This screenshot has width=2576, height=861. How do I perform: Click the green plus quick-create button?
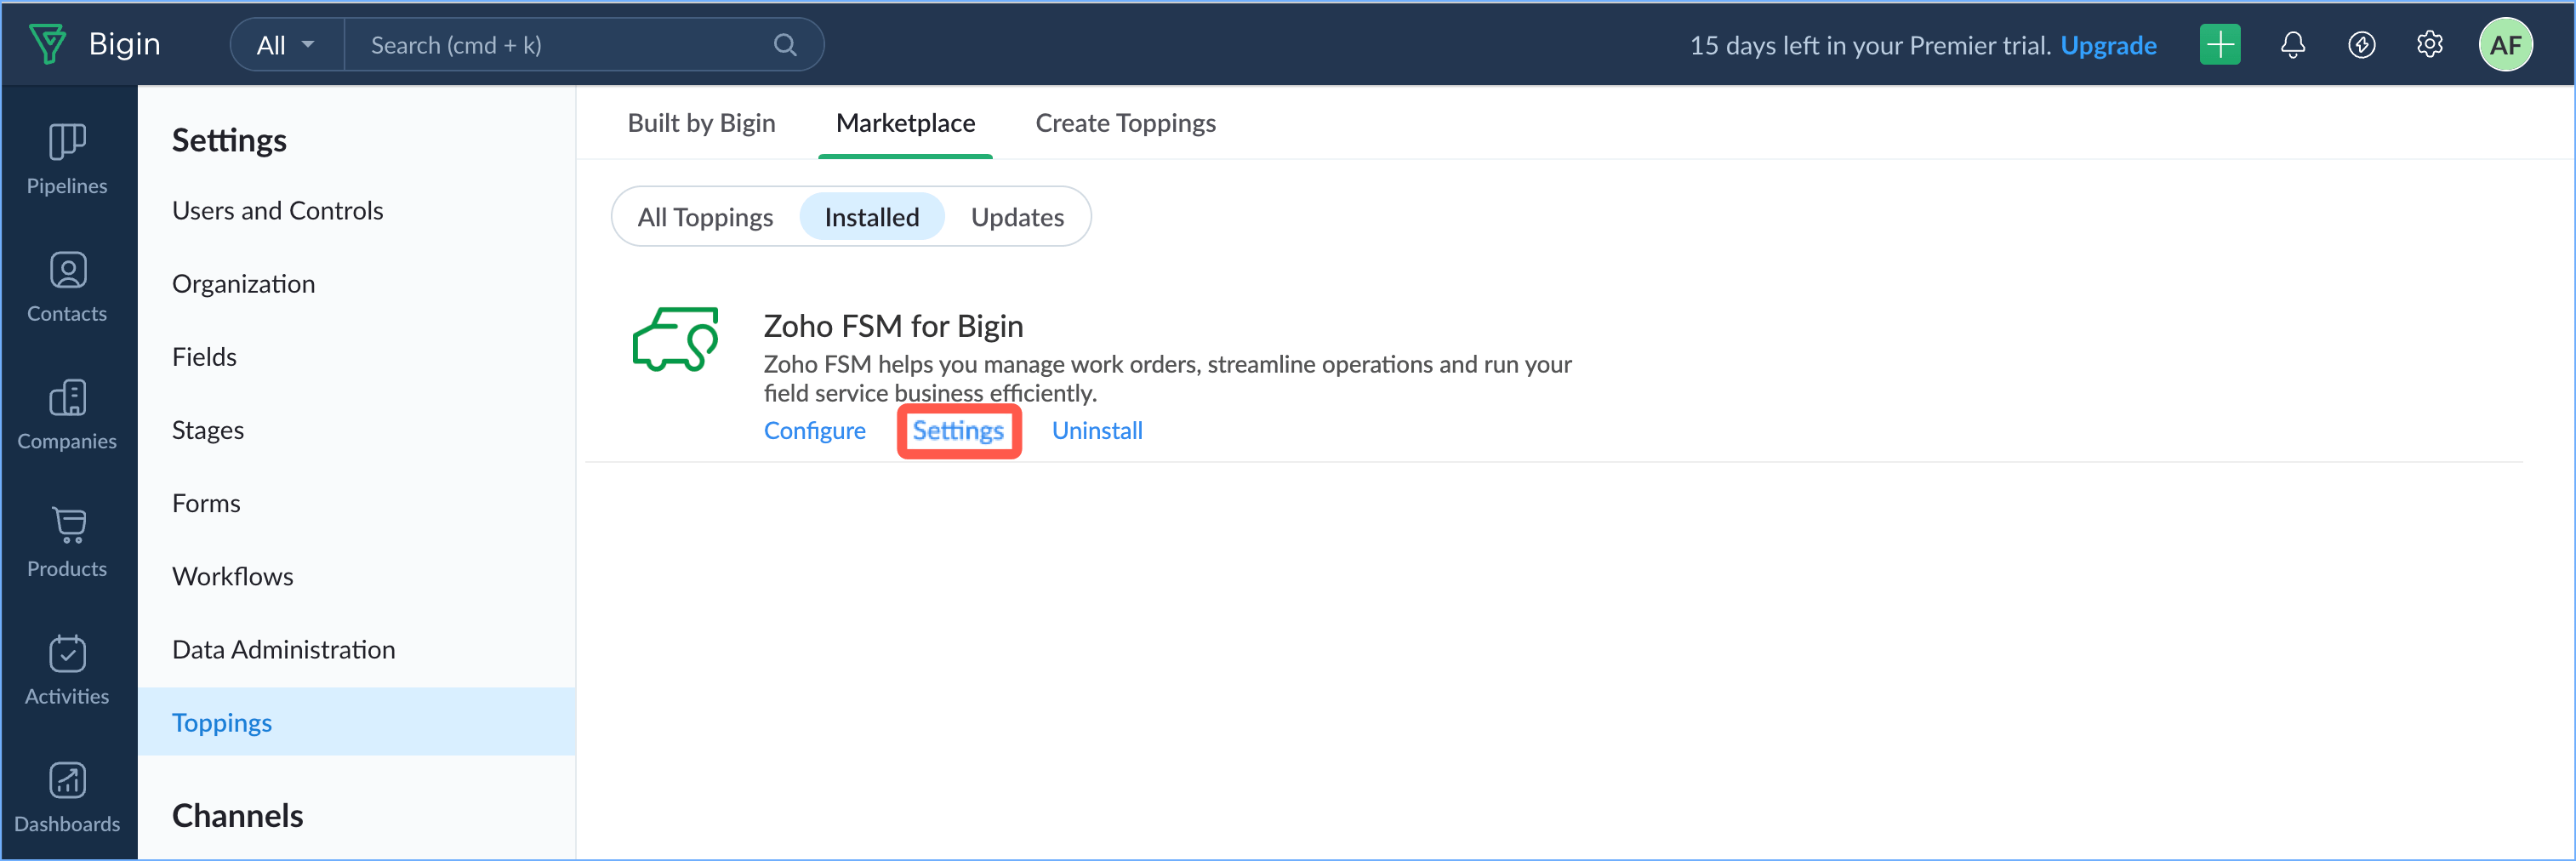point(2219,45)
